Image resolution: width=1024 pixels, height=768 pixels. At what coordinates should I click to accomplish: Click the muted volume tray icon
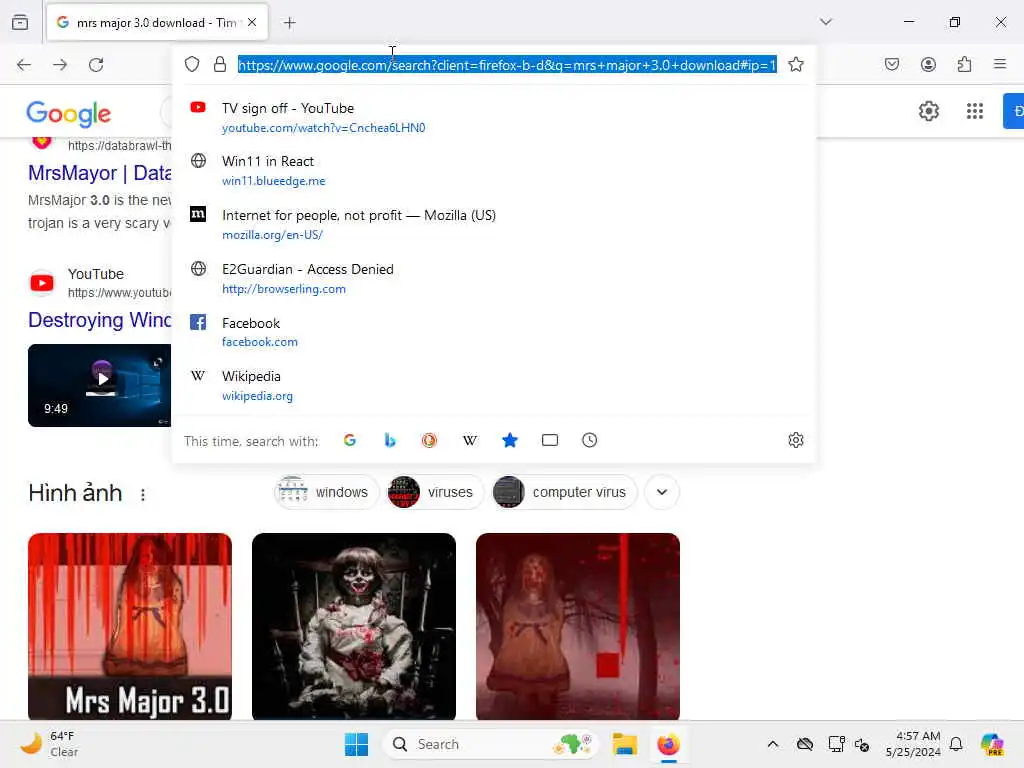pyautogui.click(x=862, y=744)
